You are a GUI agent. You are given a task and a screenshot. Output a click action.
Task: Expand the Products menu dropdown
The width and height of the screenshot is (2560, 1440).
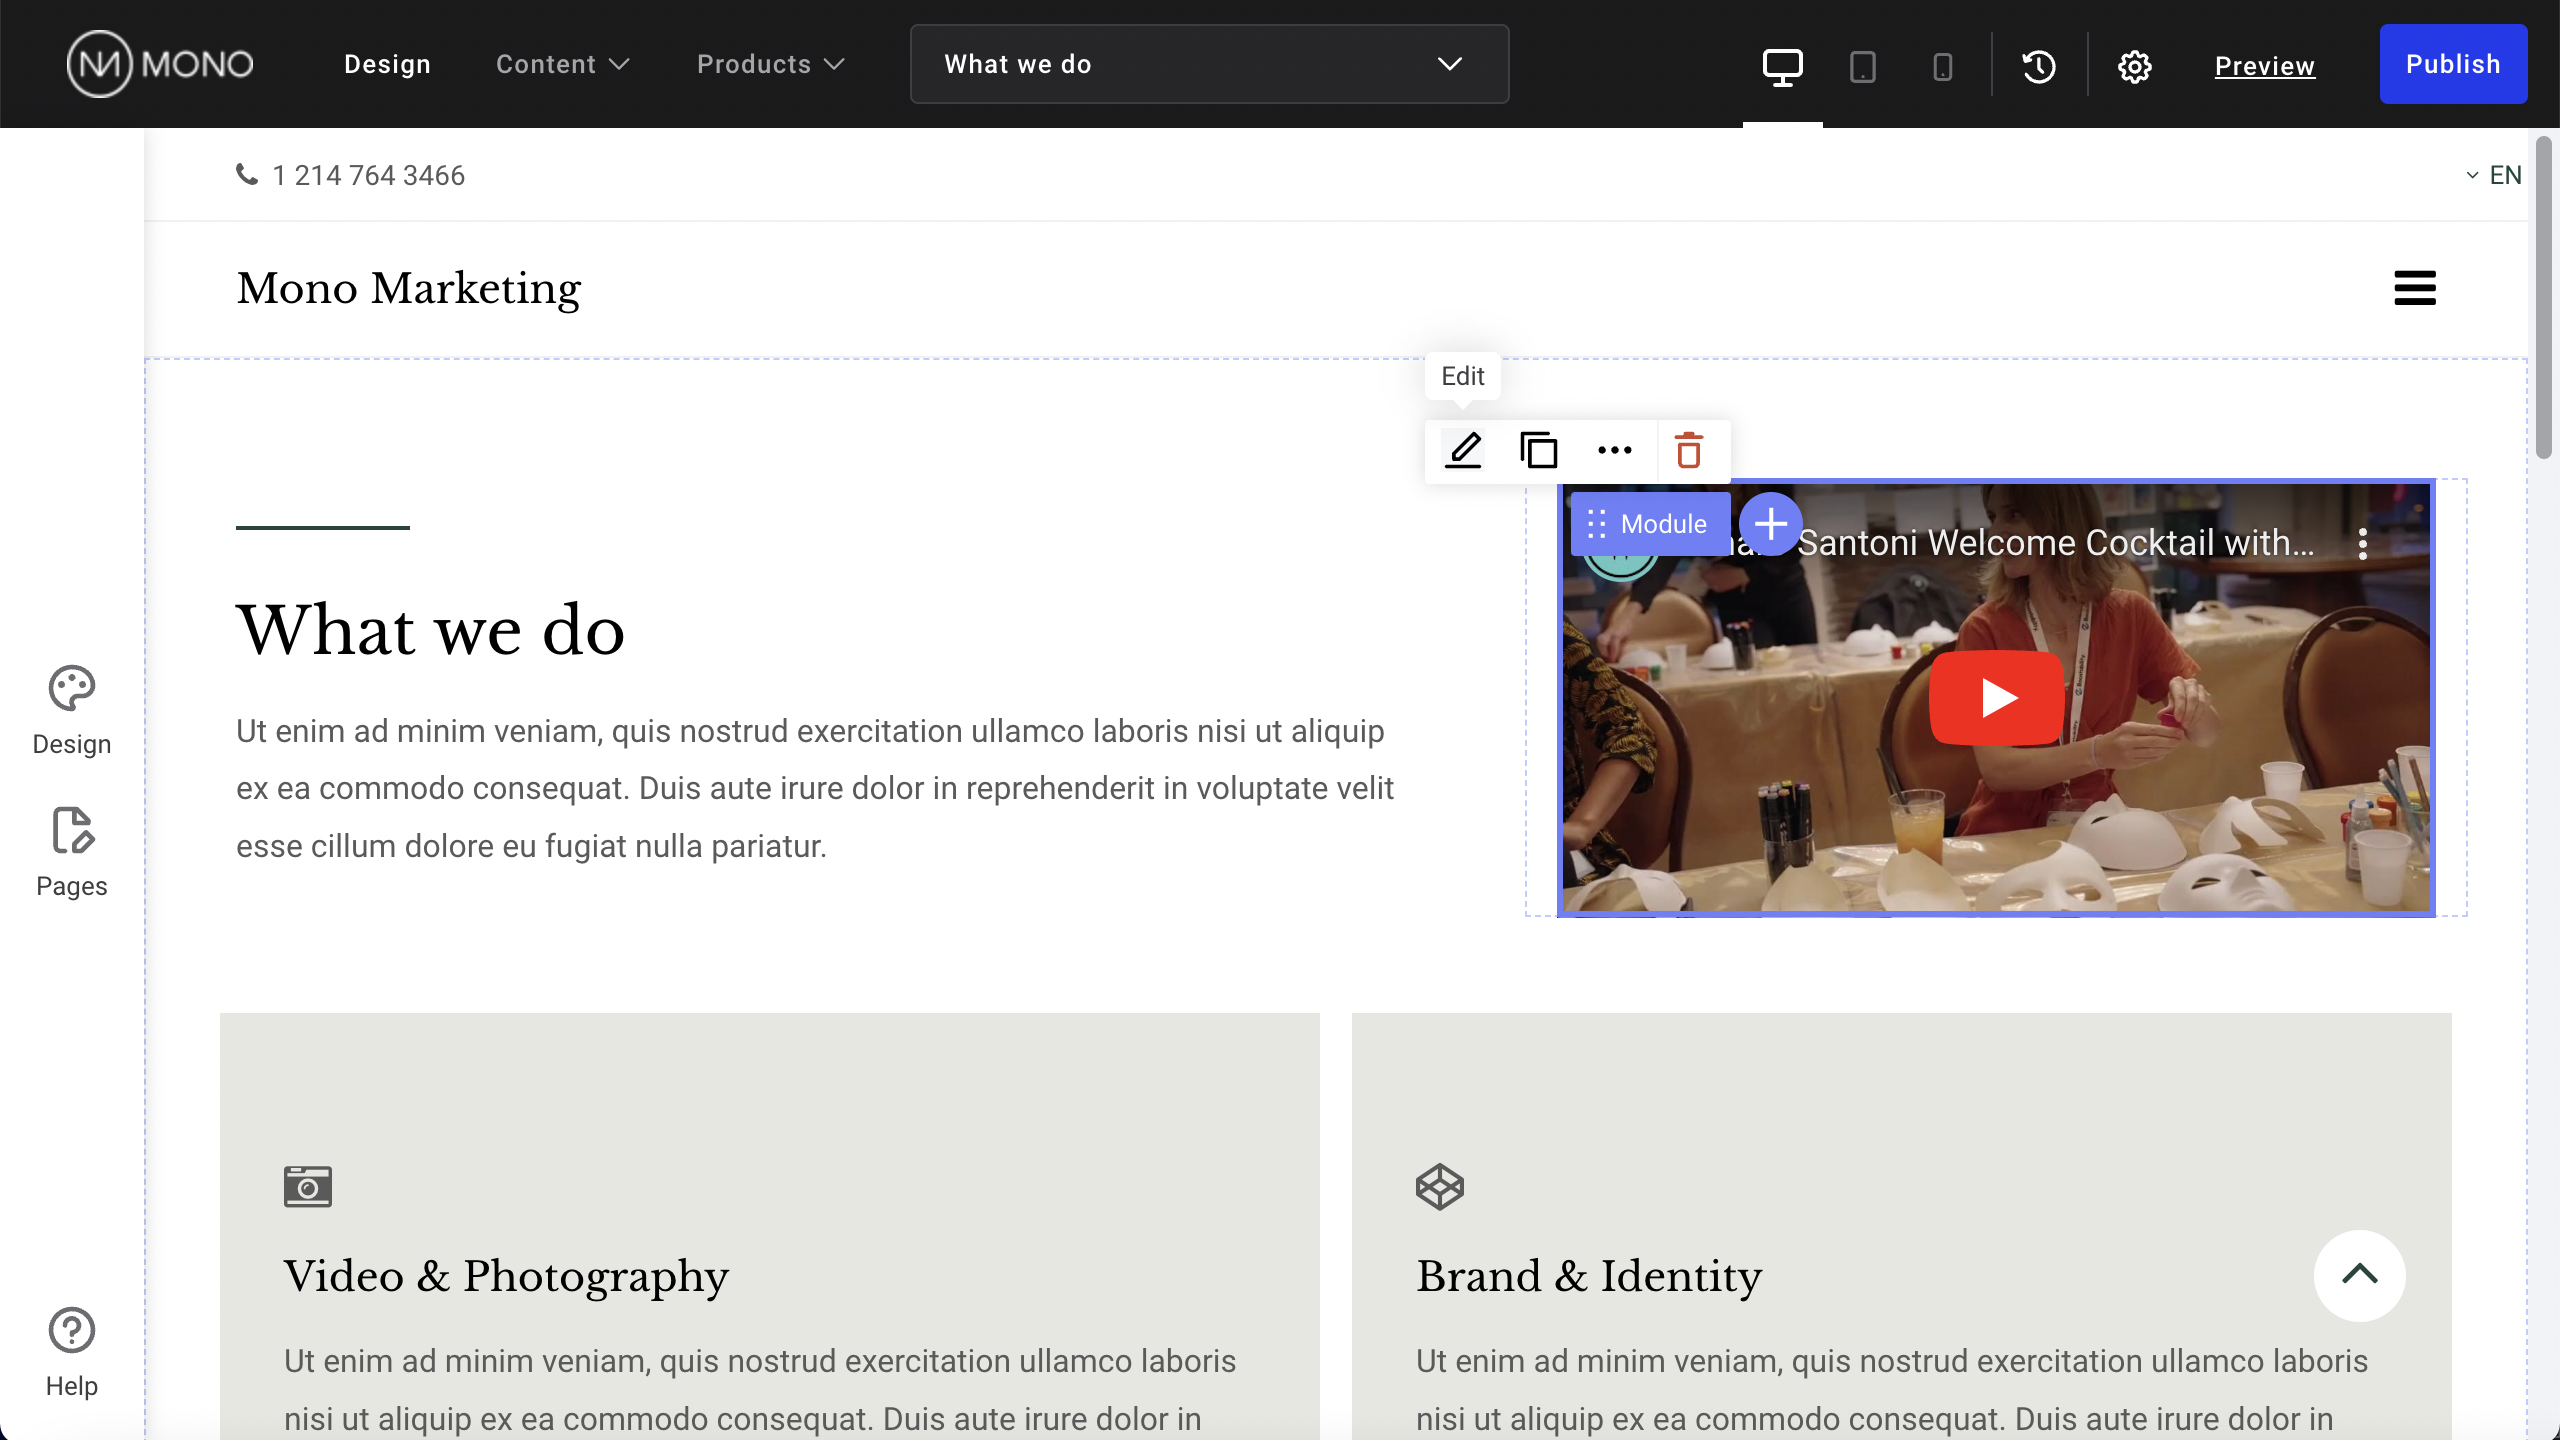[x=771, y=64]
